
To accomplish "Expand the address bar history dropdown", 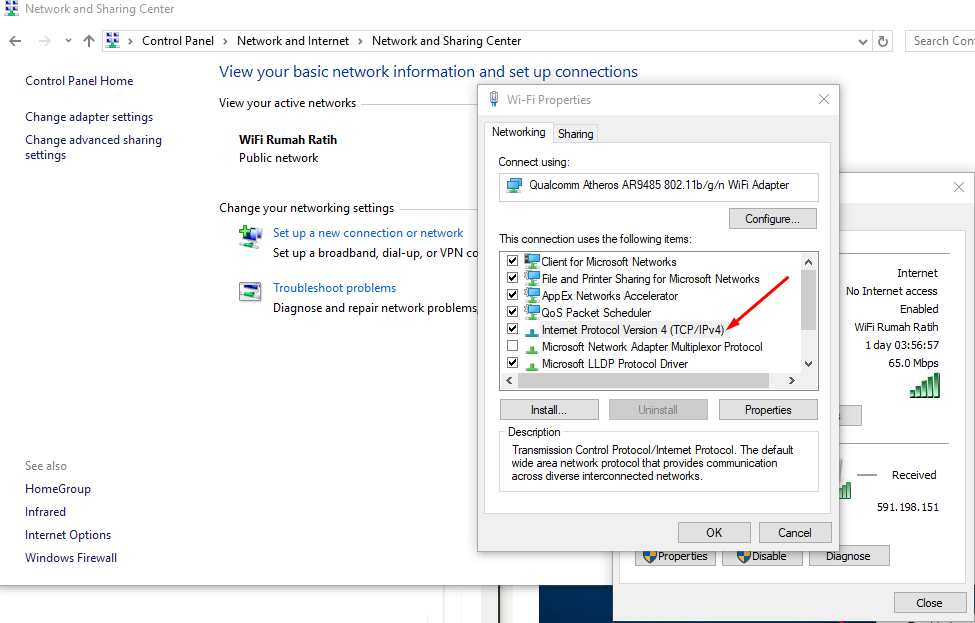I will 862,42.
